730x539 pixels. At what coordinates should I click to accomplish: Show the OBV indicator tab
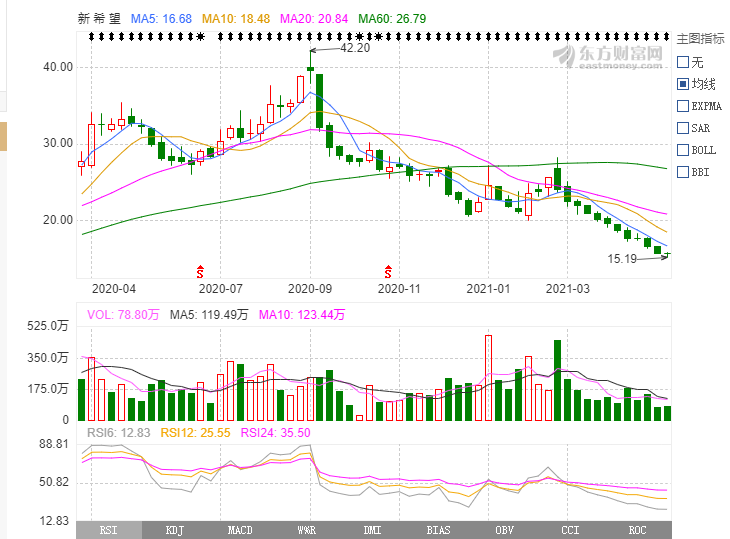[x=504, y=530]
